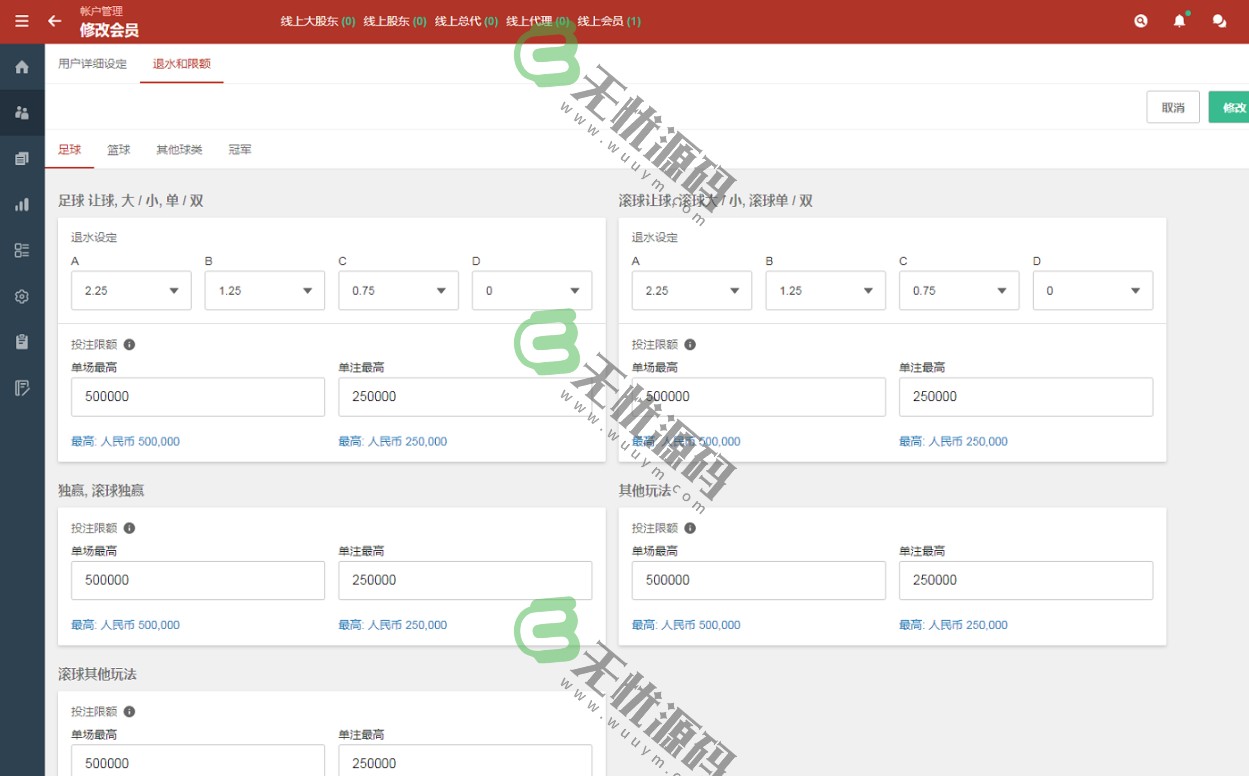Open the chat bubbles icon
1249x776 pixels.
pyautogui.click(x=1219, y=21)
